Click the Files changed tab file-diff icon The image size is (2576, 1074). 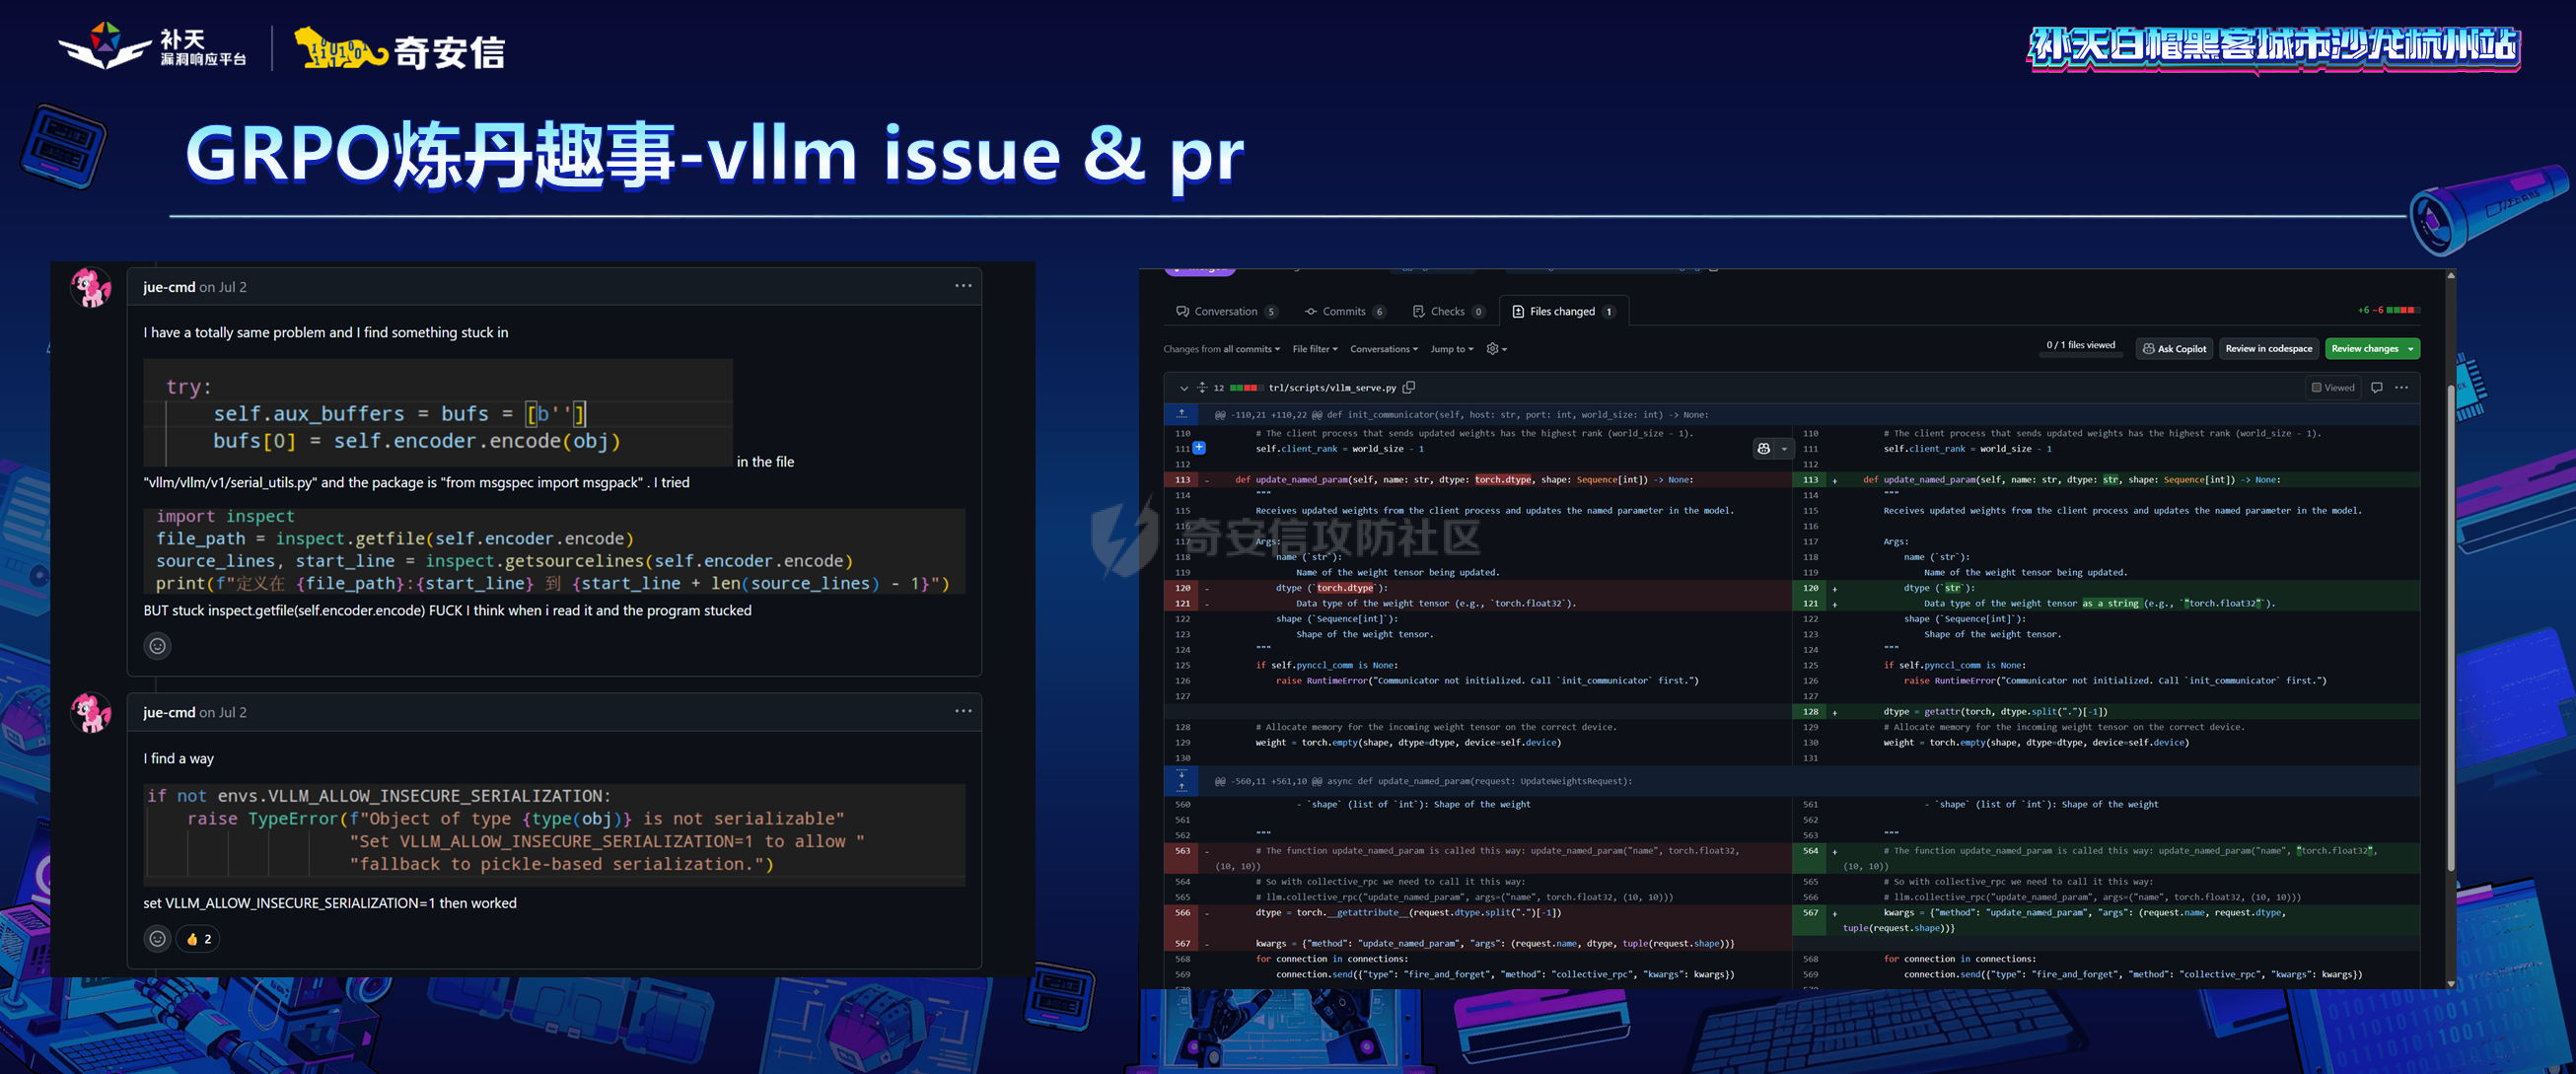click(1518, 311)
